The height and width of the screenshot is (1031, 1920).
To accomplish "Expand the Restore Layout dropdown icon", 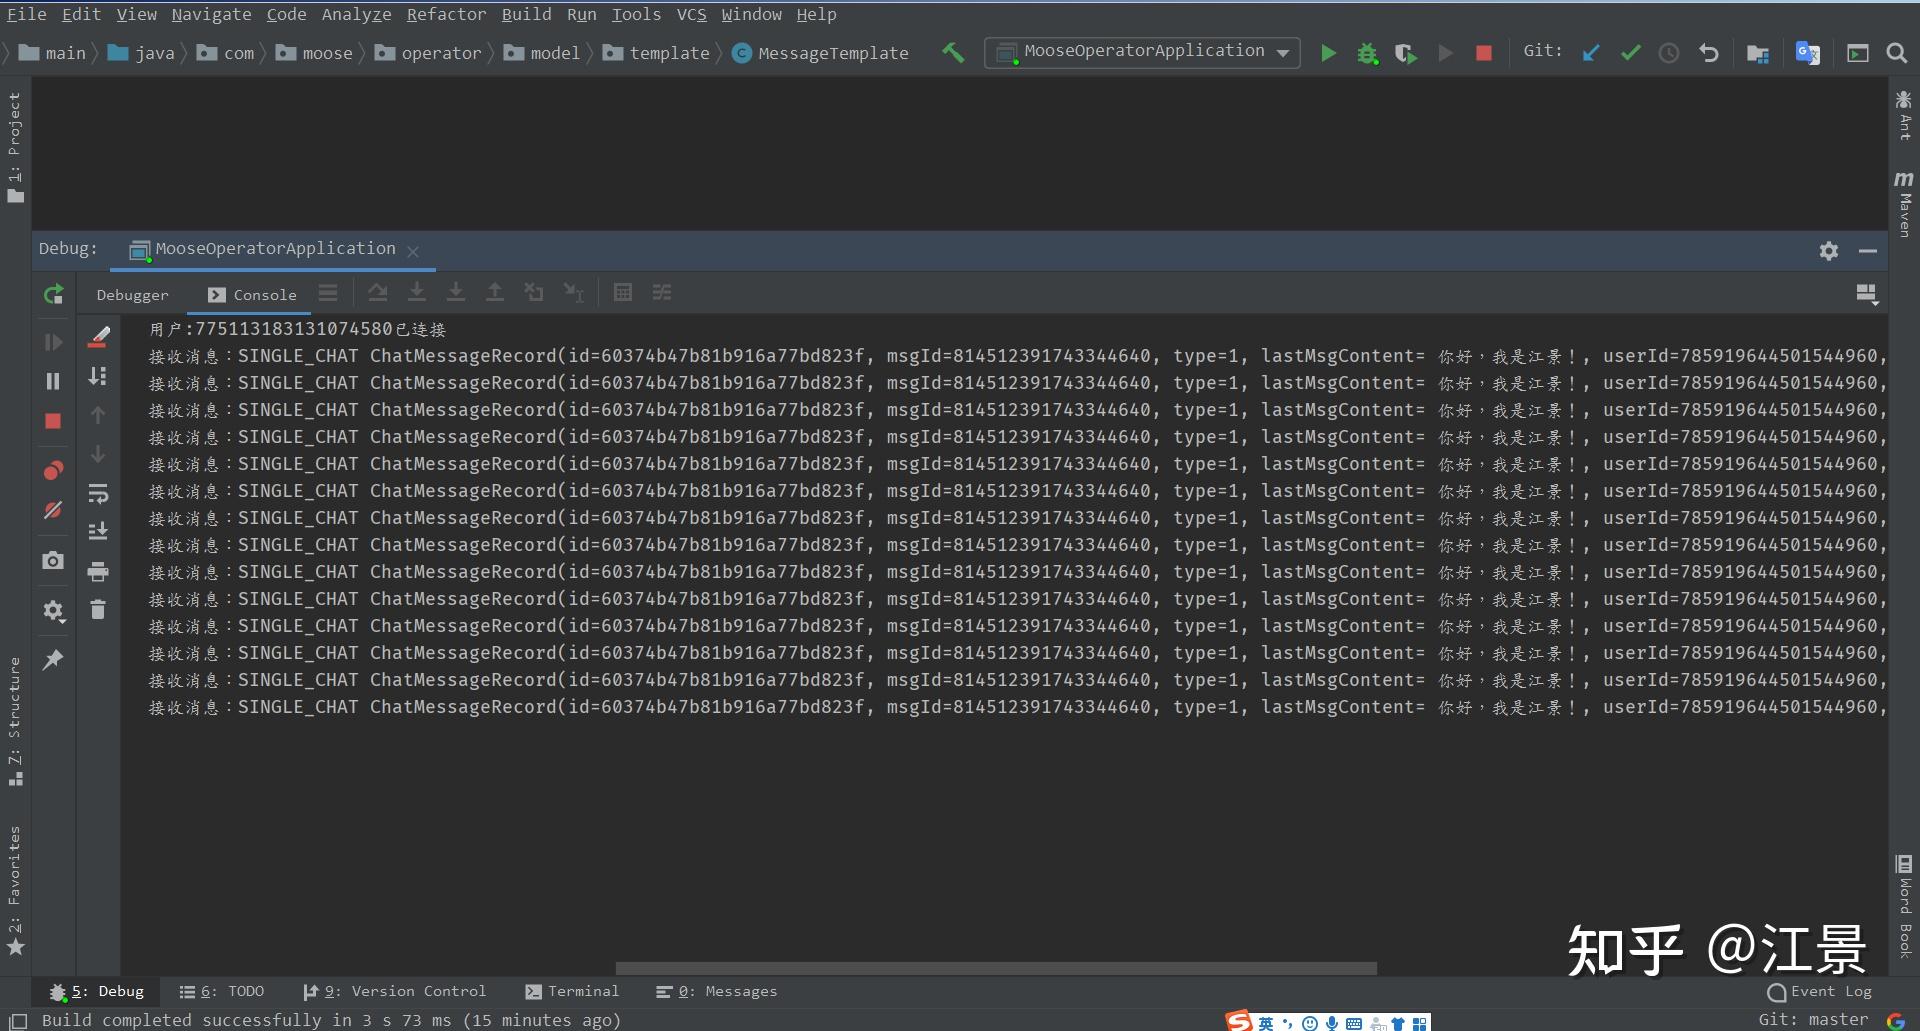I will point(1866,294).
